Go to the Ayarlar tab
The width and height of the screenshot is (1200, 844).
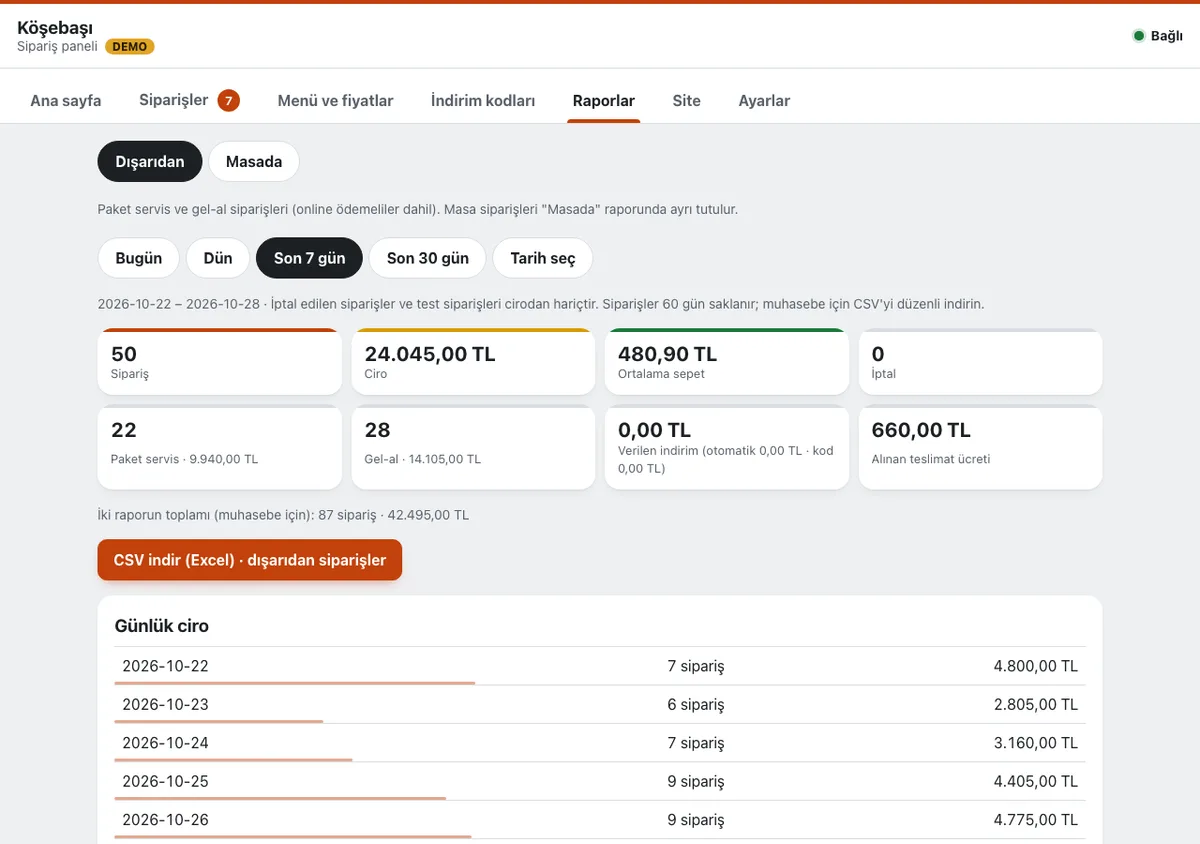764,100
